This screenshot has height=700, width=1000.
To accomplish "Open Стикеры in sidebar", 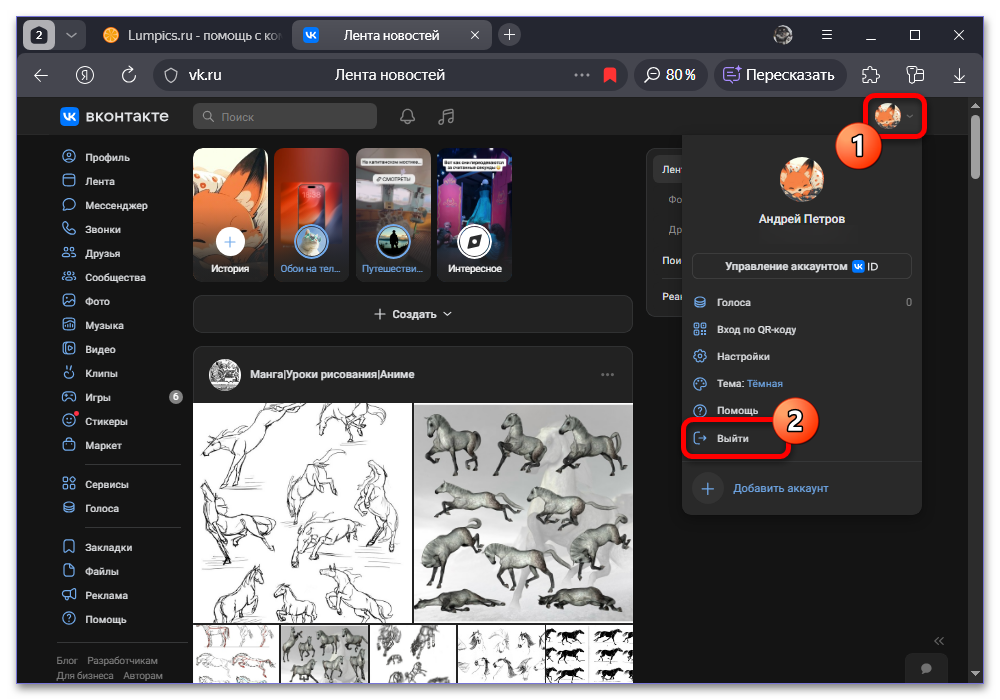I will click(95, 421).
